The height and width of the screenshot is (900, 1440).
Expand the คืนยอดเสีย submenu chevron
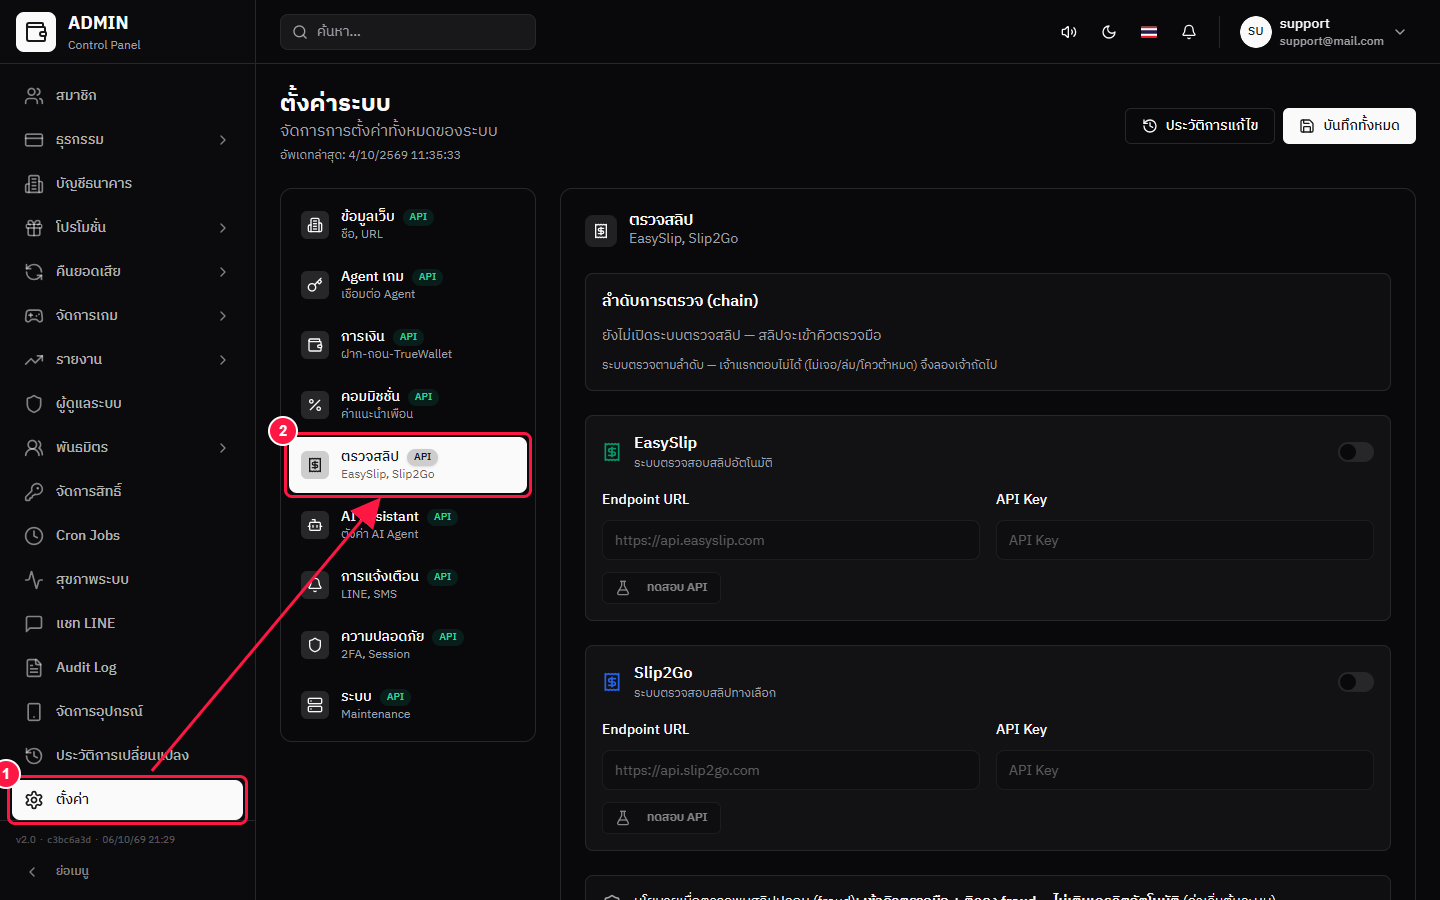tap(223, 272)
